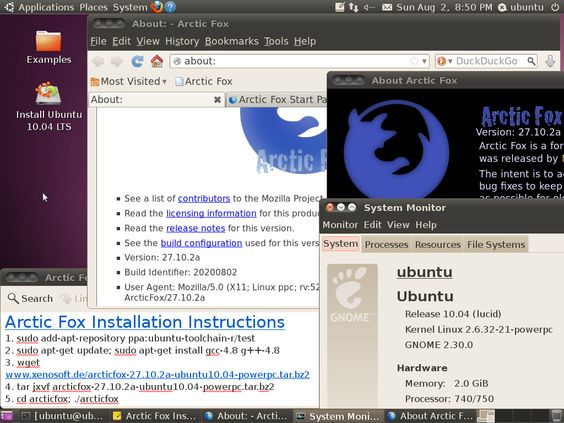Image resolution: width=564 pixels, height=423 pixels.
Task: Click the power/shutdown icon in top panel
Action: (x=555, y=7)
